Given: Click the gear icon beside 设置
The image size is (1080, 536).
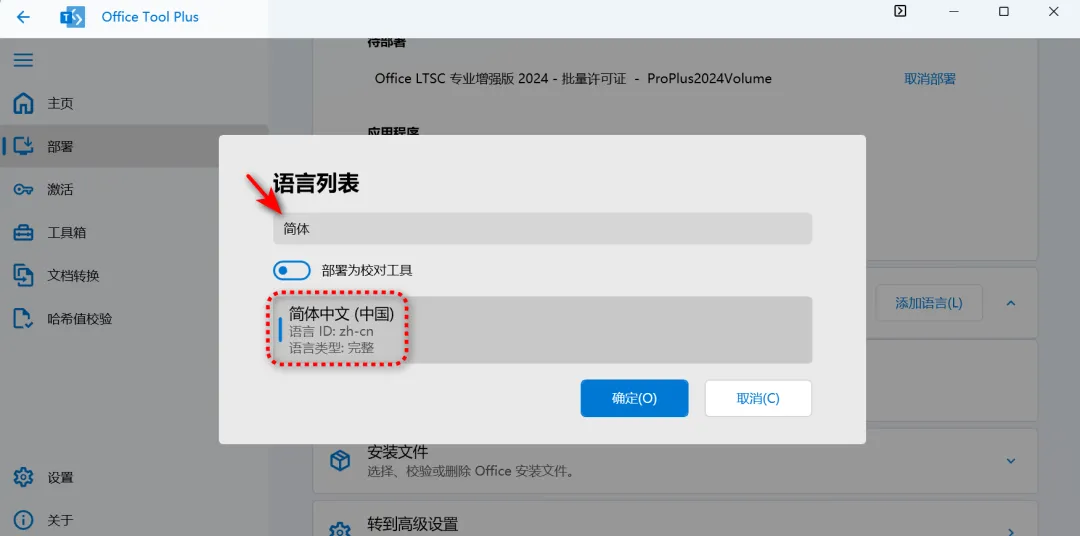Looking at the screenshot, I should pyautogui.click(x=23, y=477).
